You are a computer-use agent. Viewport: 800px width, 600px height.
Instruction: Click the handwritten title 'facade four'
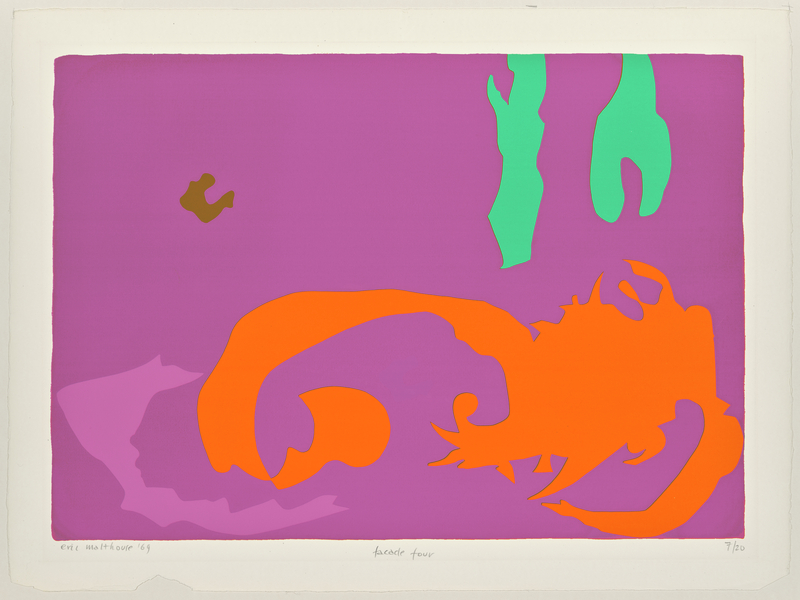tap(403, 553)
